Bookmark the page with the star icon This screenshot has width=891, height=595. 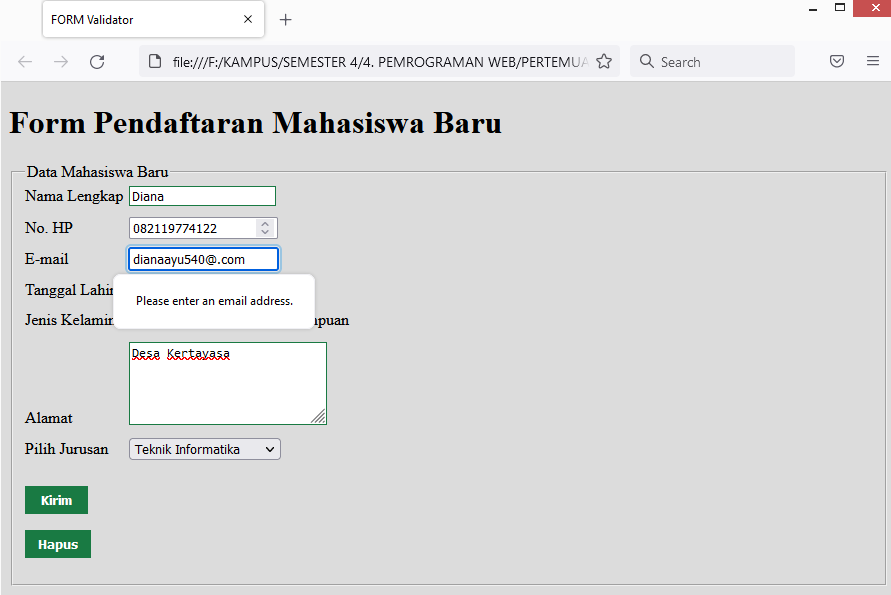tap(604, 61)
